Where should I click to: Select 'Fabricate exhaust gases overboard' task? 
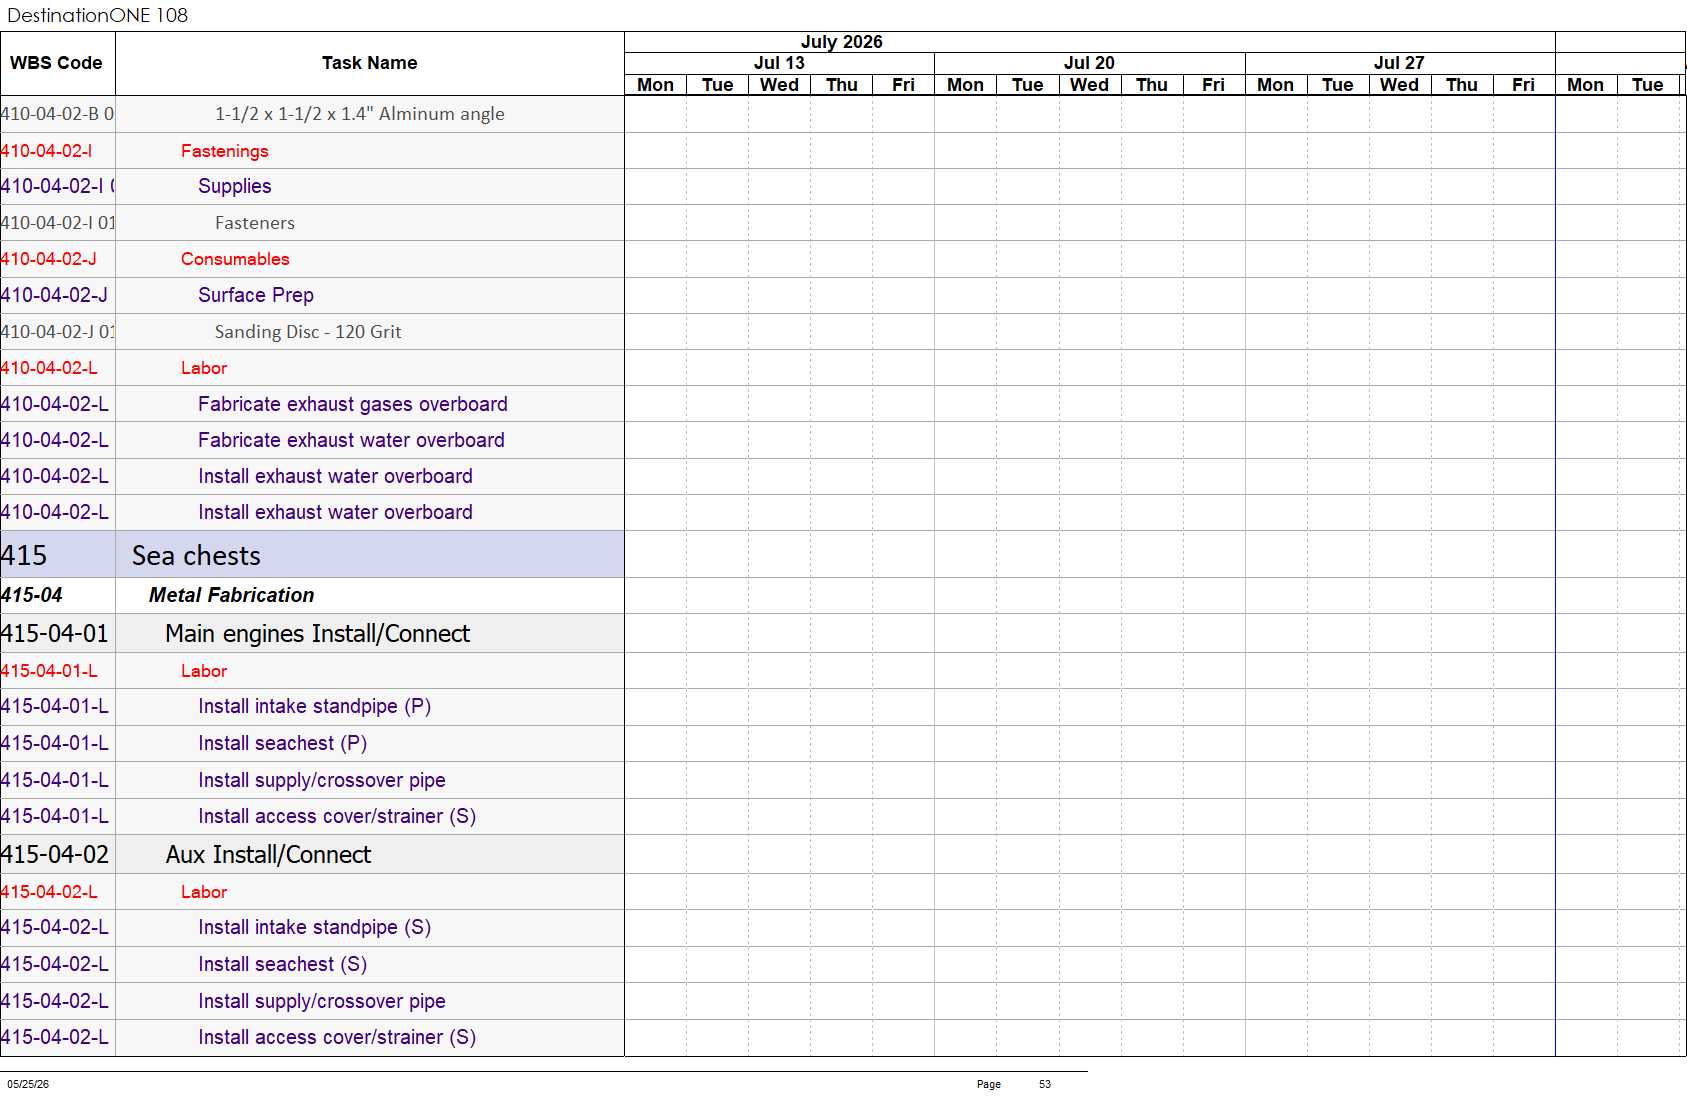coord(353,404)
